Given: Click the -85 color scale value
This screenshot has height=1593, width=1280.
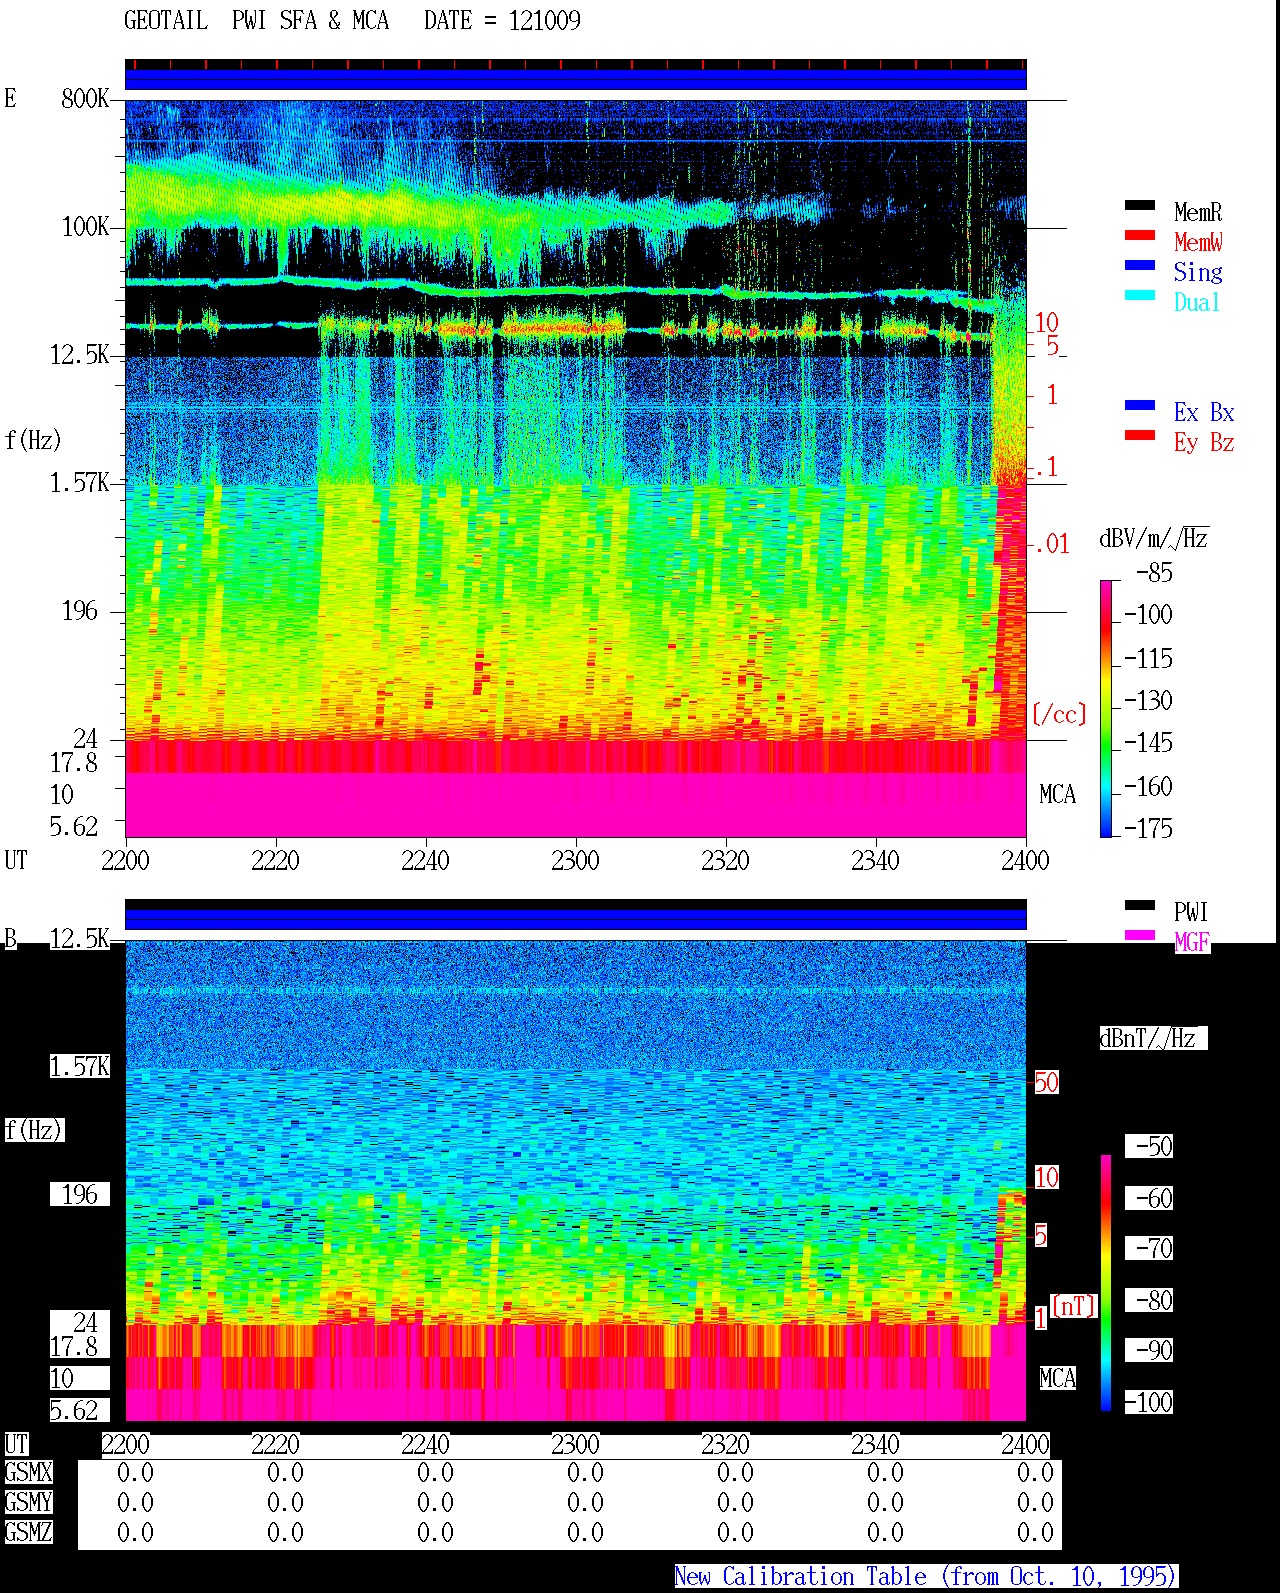Looking at the screenshot, I should pos(1155,573).
